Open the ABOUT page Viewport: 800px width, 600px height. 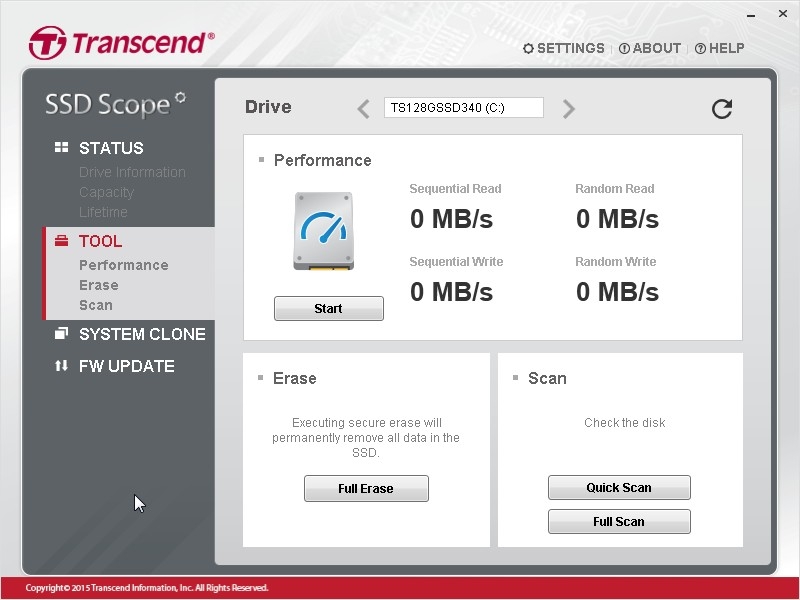649,48
